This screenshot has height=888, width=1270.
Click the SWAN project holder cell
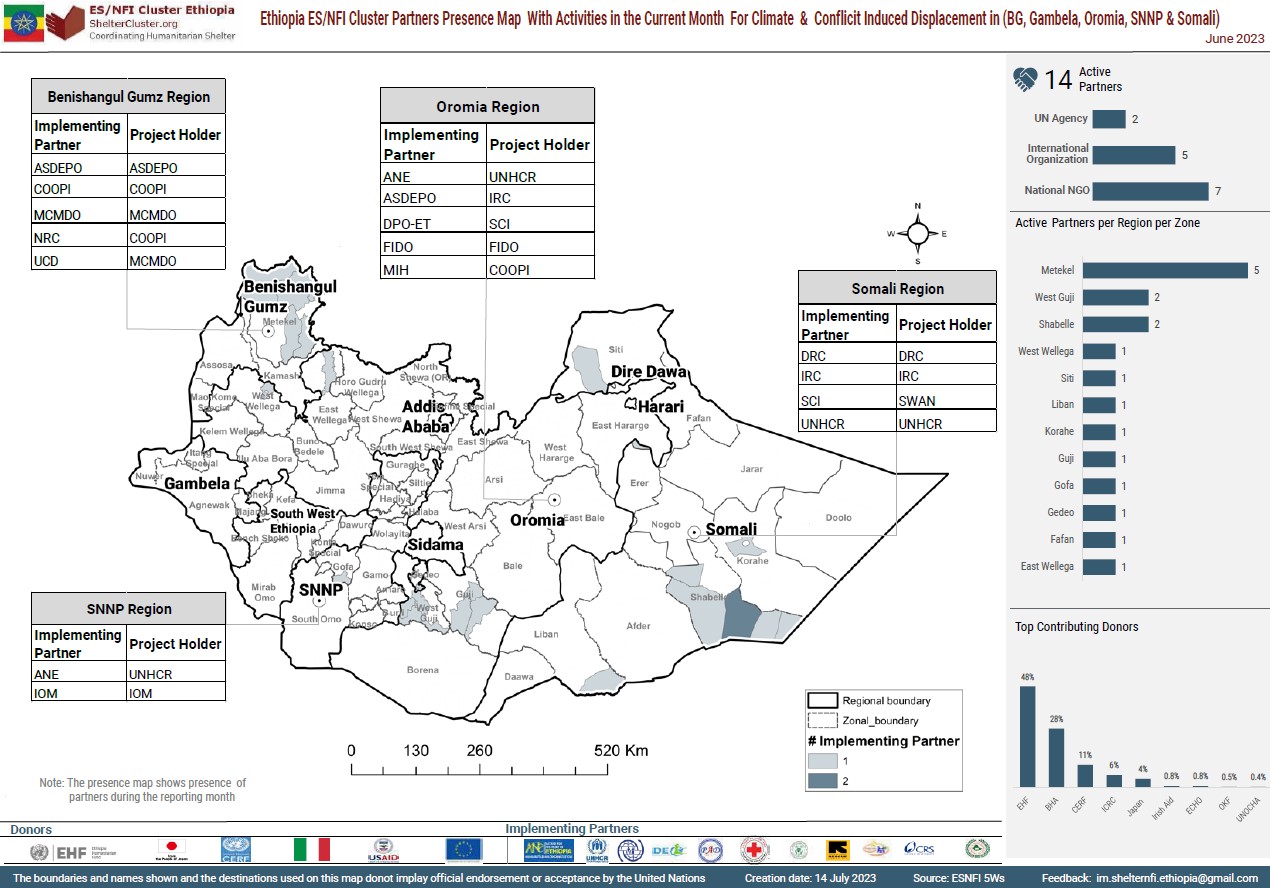coord(946,401)
